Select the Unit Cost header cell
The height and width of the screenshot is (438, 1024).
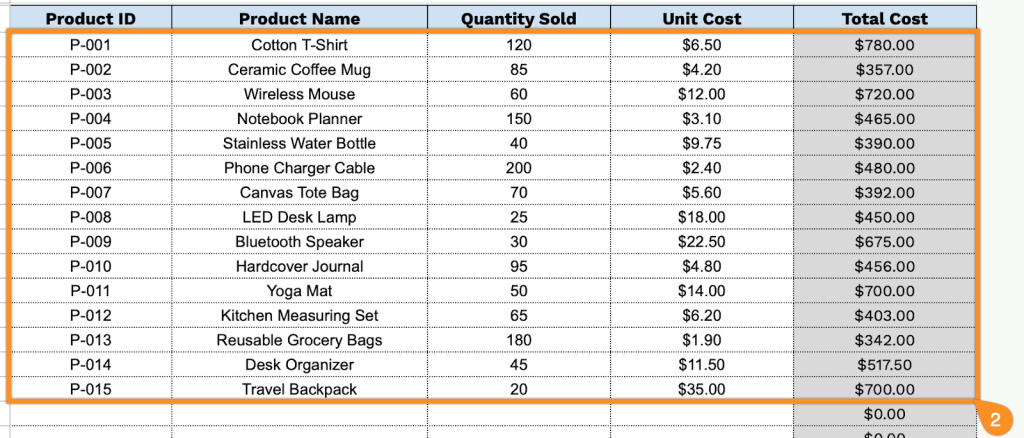point(701,19)
